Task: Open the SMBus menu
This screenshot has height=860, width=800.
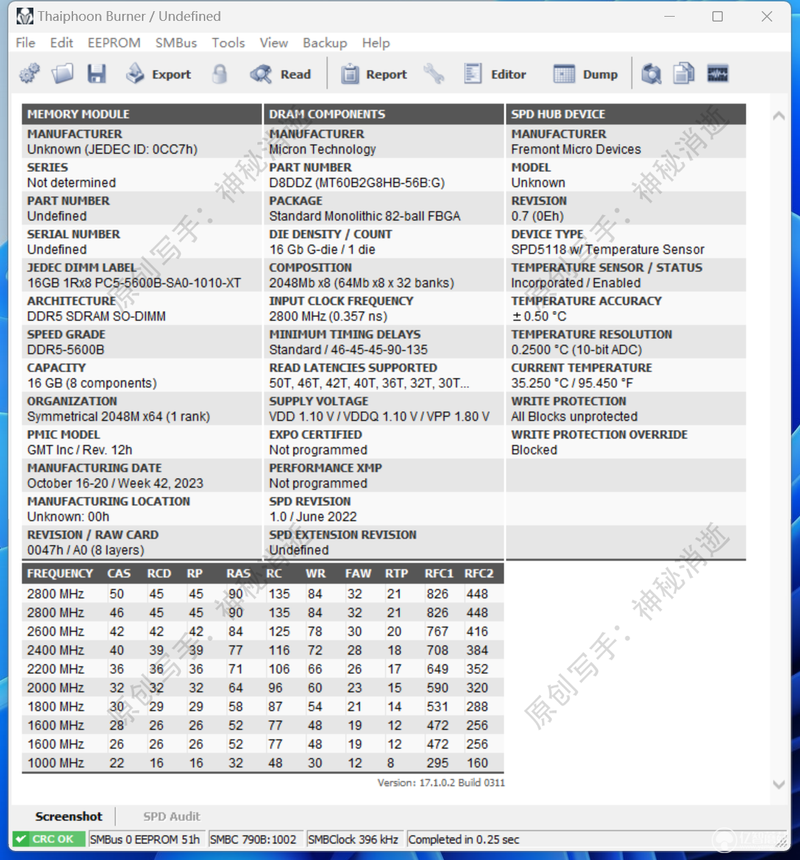Action: click(x=176, y=43)
